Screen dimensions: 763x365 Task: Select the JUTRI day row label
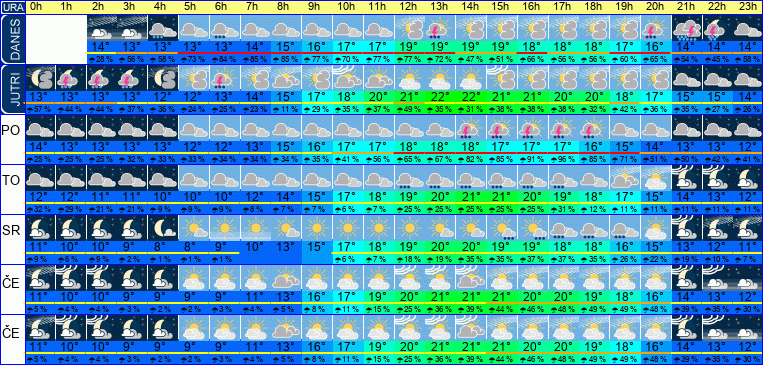click(x=13, y=90)
